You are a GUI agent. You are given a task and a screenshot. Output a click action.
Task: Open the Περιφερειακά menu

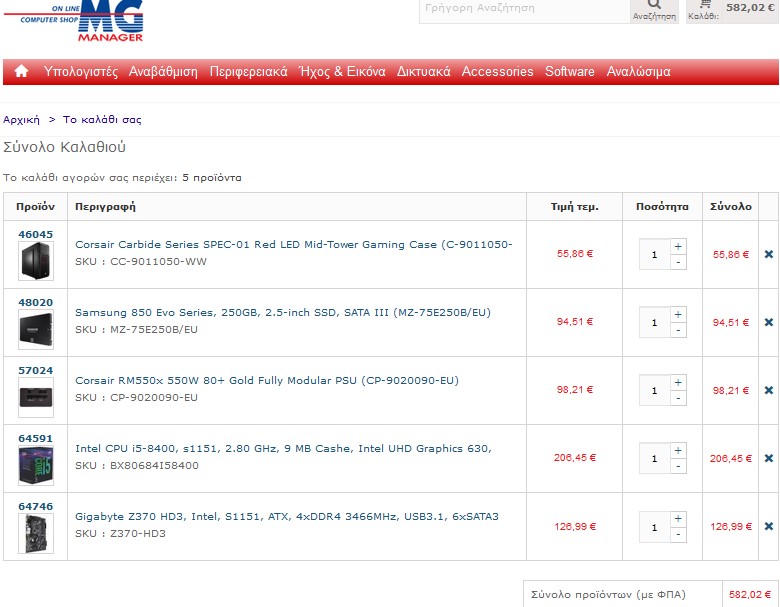(x=248, y=72)
